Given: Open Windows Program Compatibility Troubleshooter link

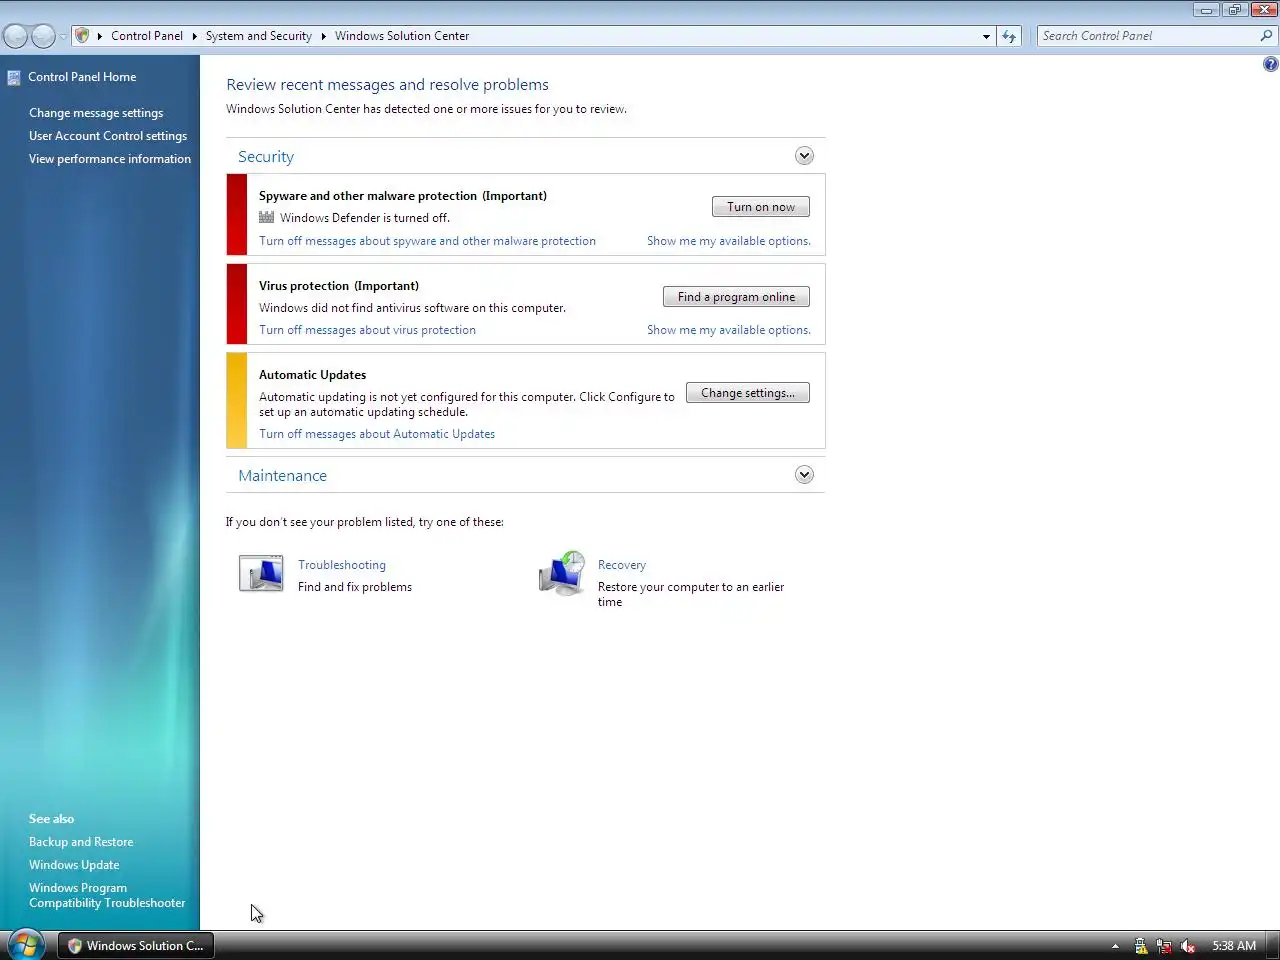Looking at the screenshot, I should click(107, 895).
